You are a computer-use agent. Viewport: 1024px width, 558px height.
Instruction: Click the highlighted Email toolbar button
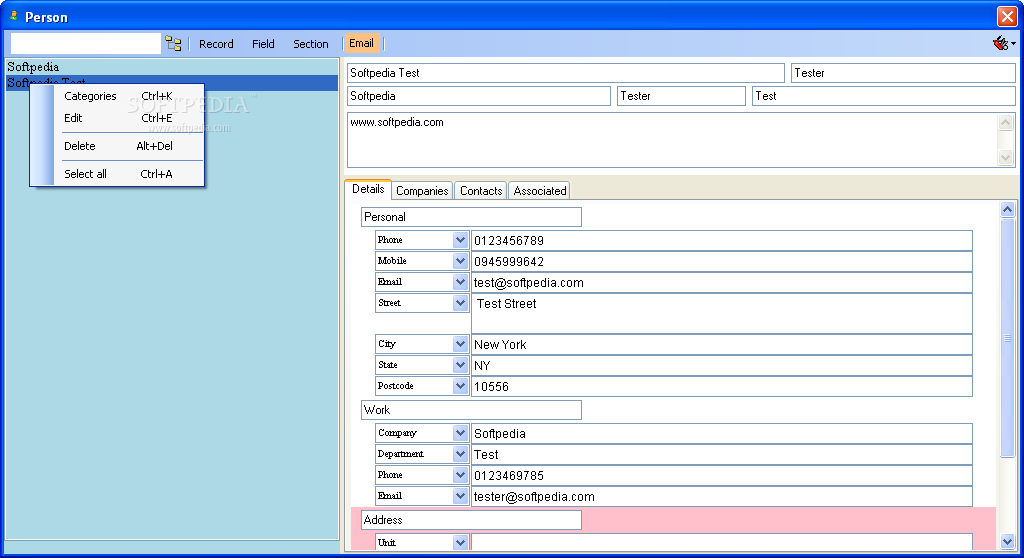point(361,43)
